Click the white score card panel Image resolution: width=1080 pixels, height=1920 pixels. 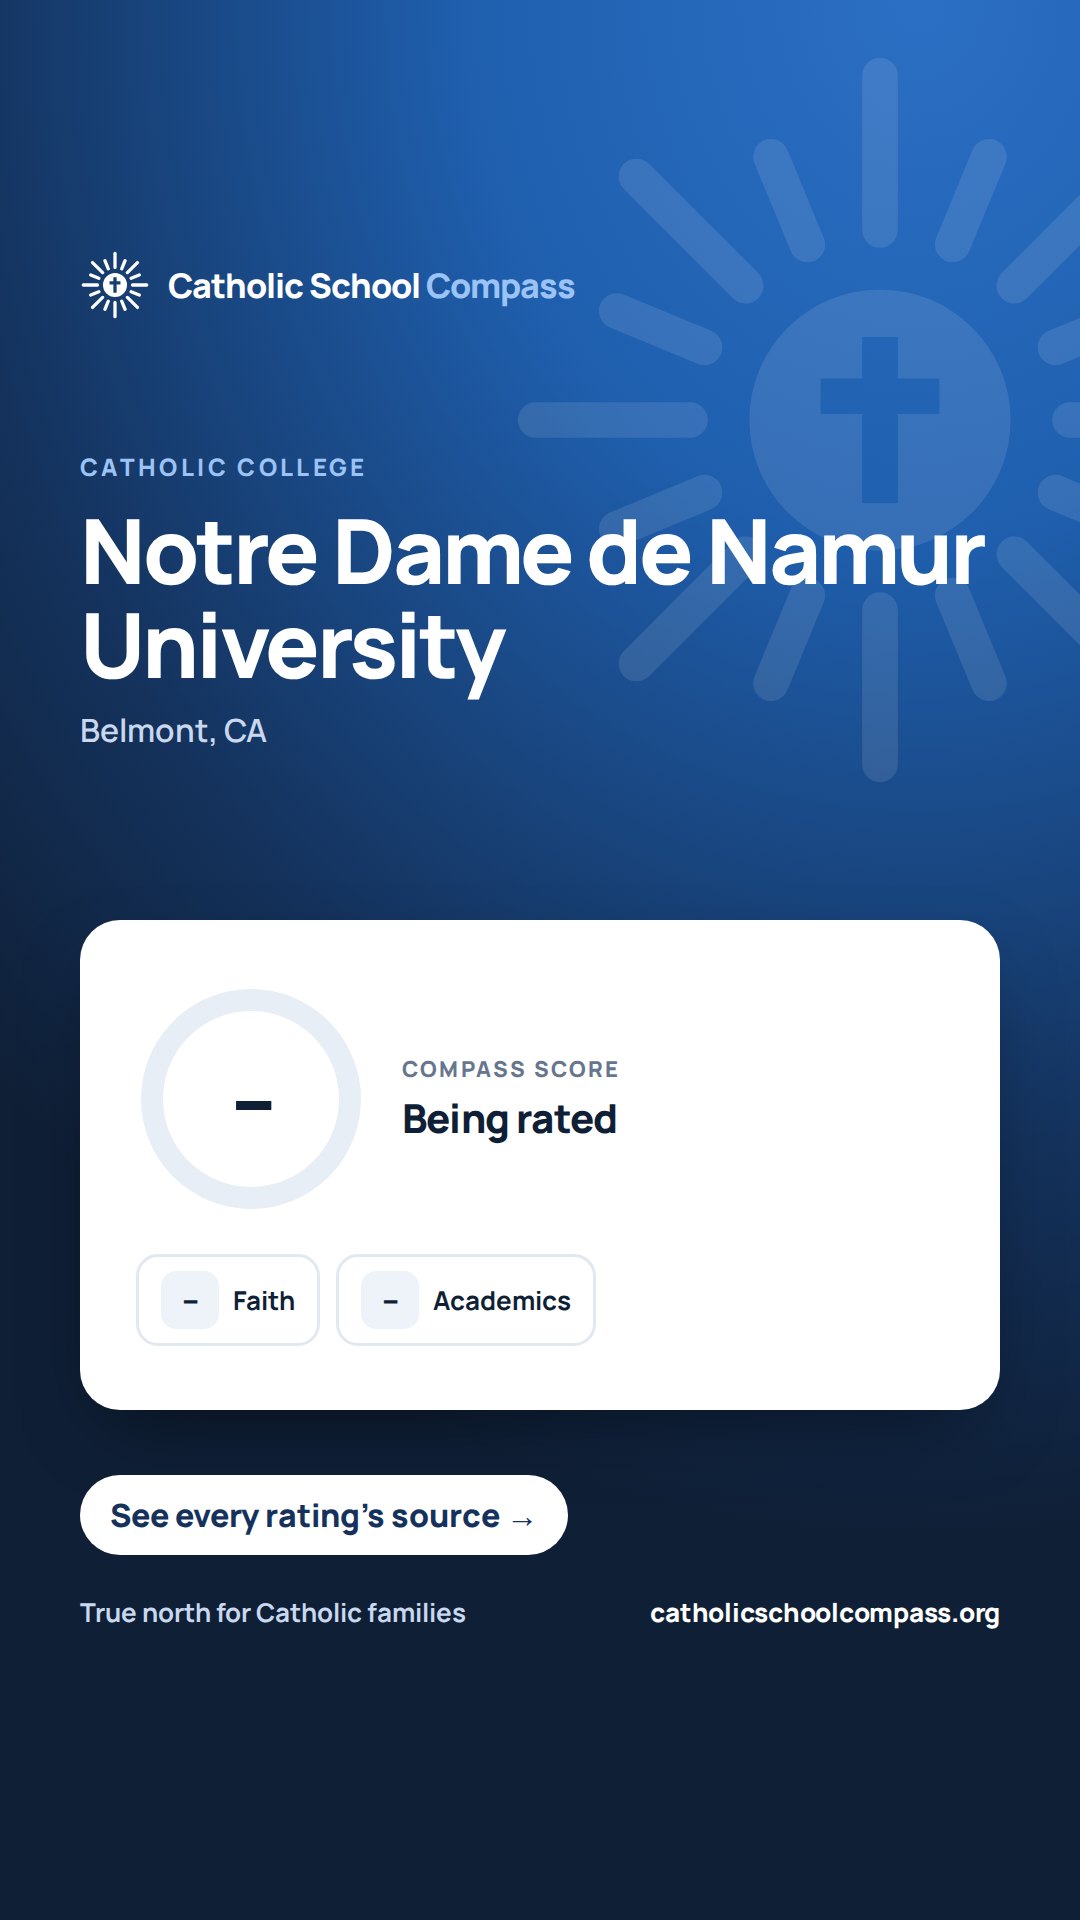click(540, 1165)
